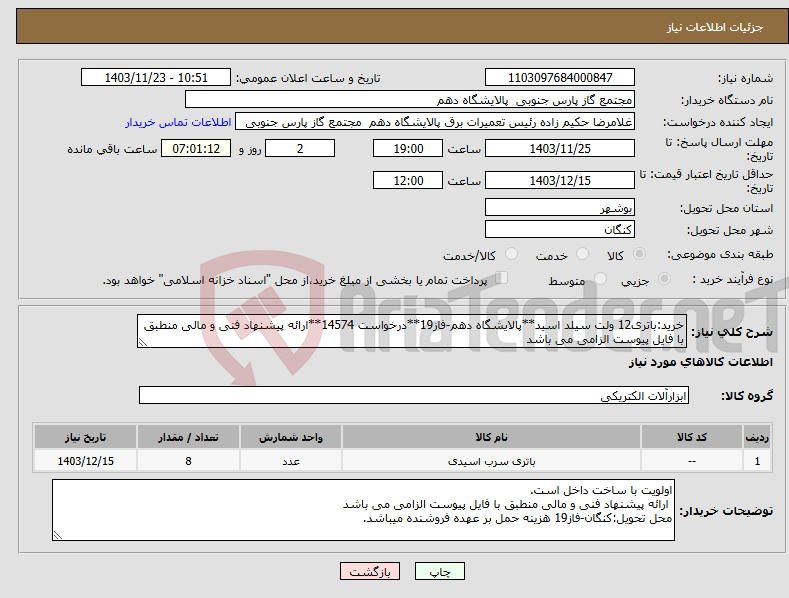Click the item name باتری سرب اسیدی
Viewport: 789px width, 598px height.
coord(491,461)
